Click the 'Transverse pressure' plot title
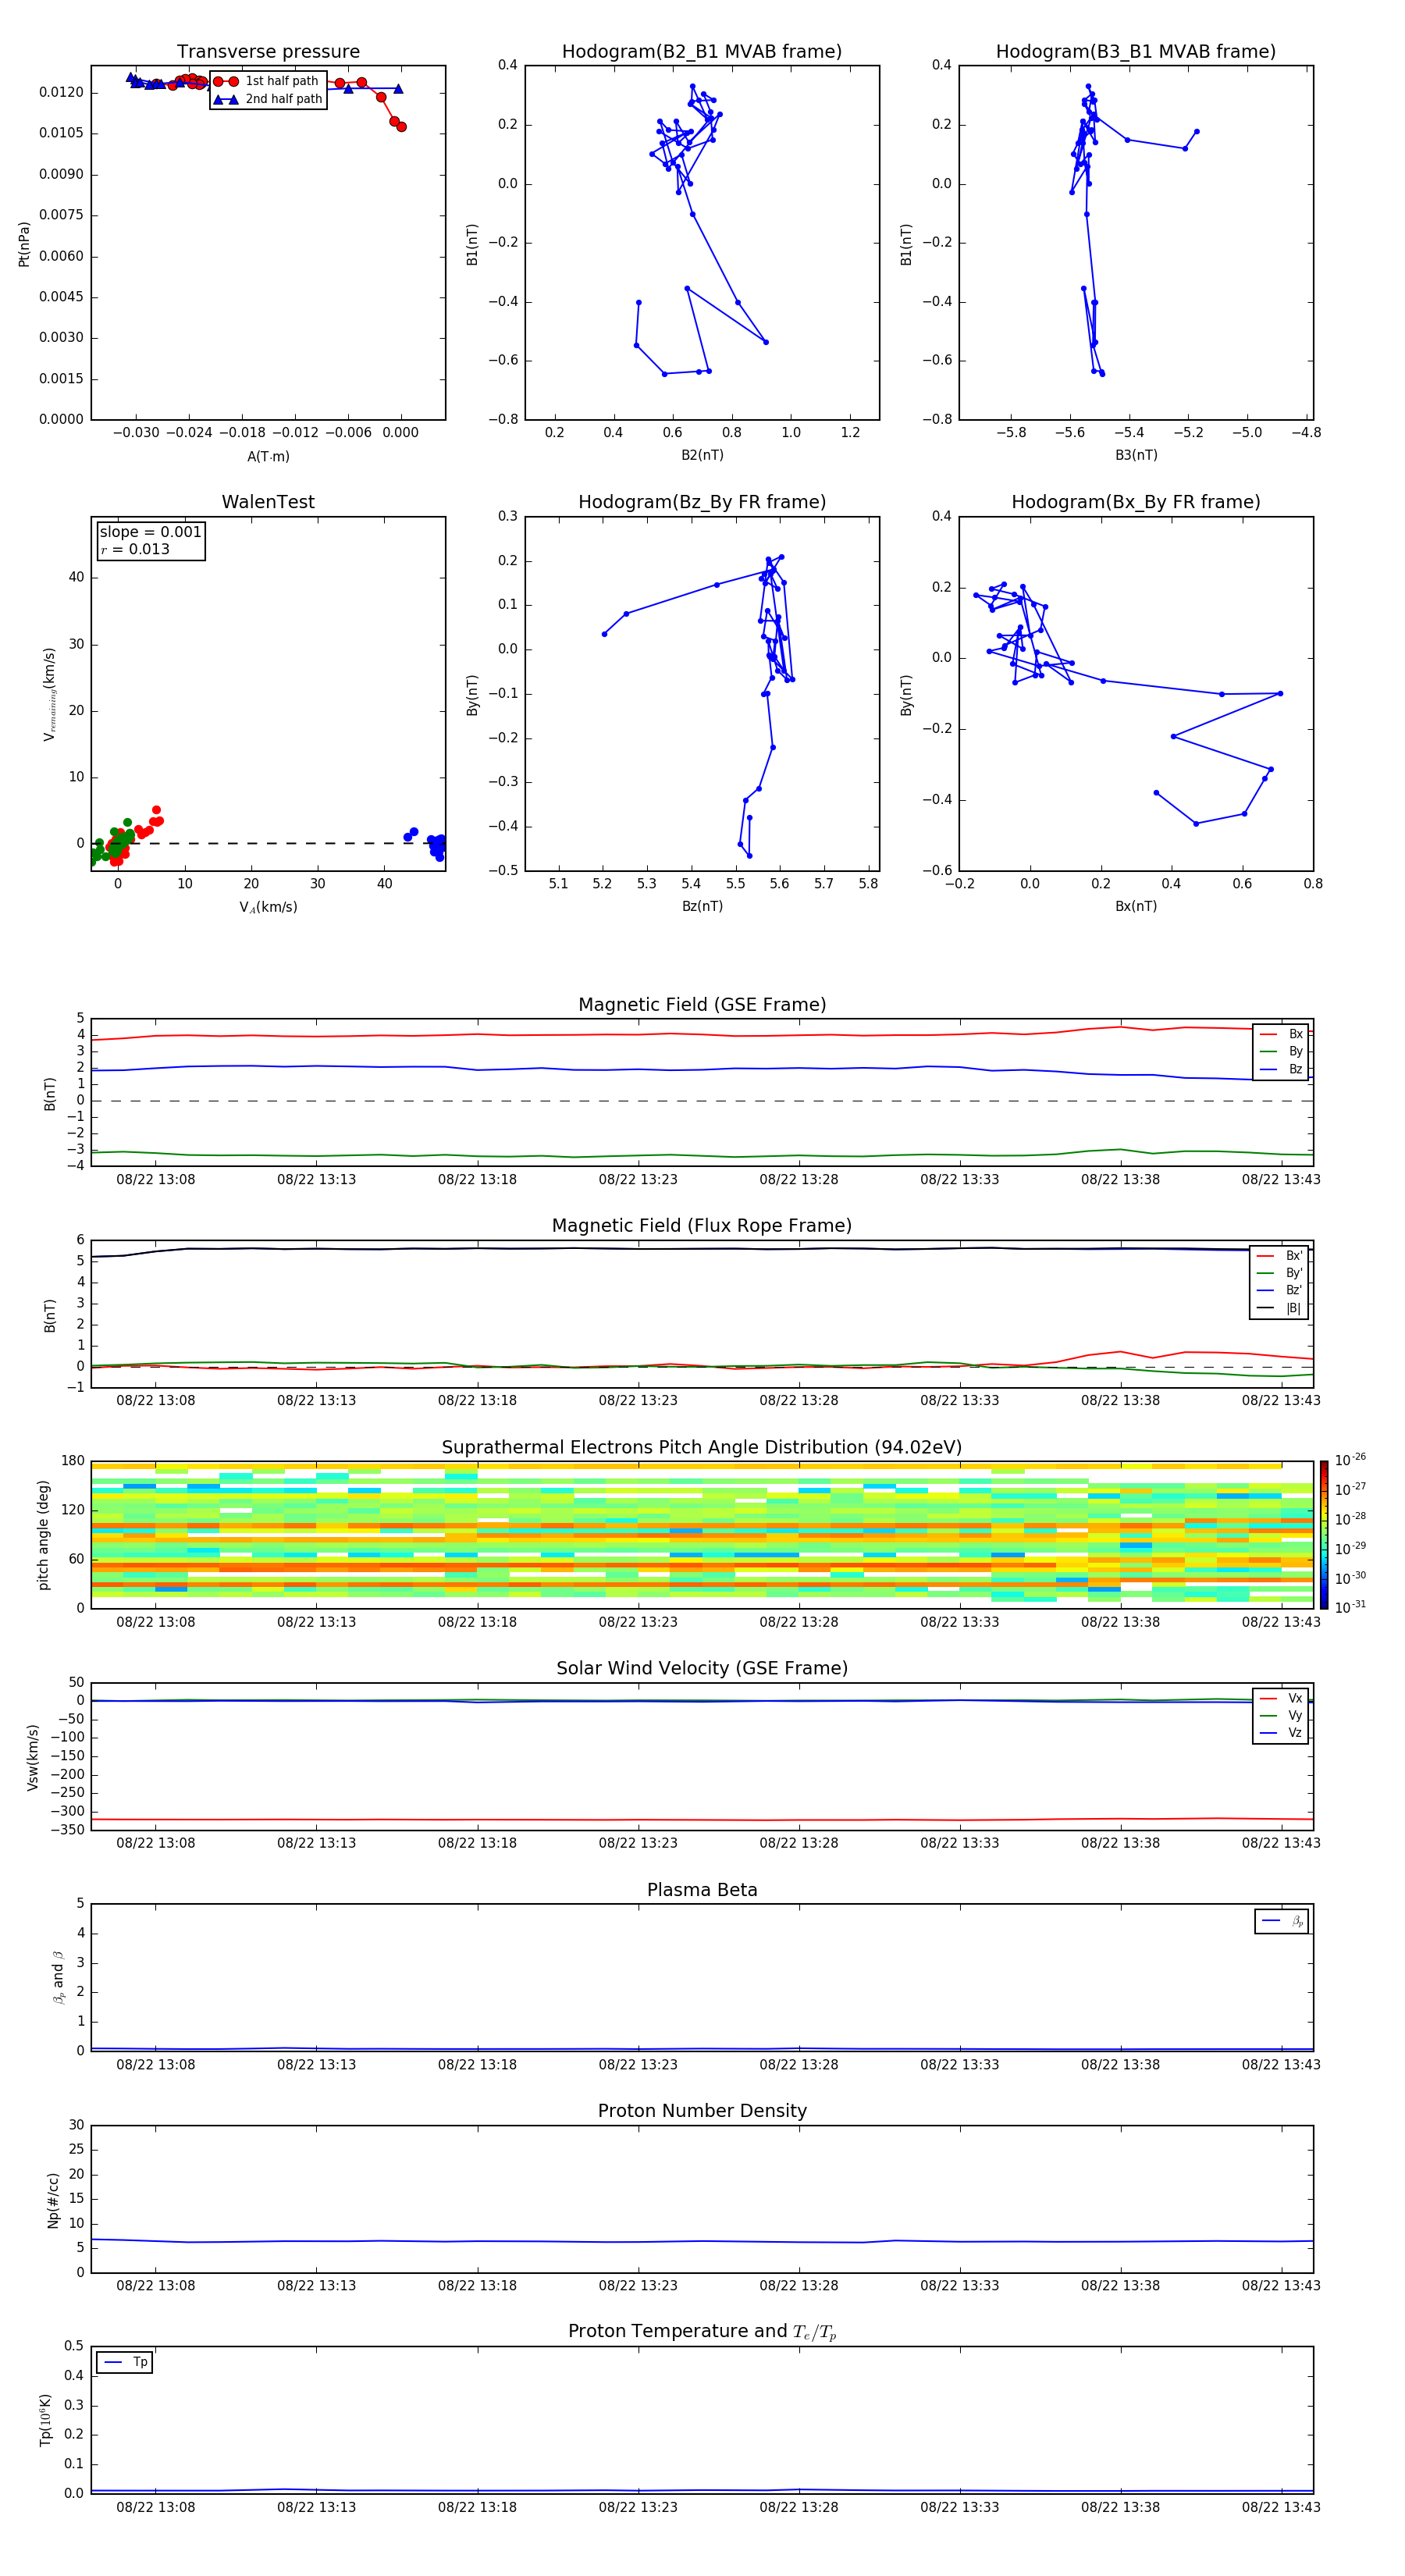The image size is (1405, 2576). tap(268, 52)
